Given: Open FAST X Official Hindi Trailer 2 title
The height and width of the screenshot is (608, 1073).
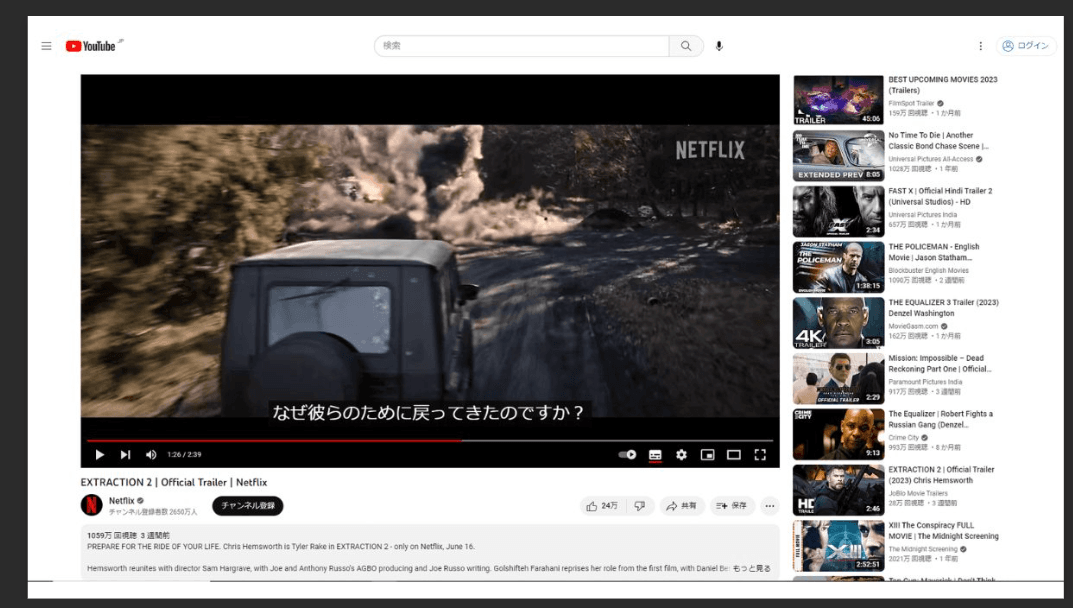Looking at the screenshot, I should (x=940, y=197).
